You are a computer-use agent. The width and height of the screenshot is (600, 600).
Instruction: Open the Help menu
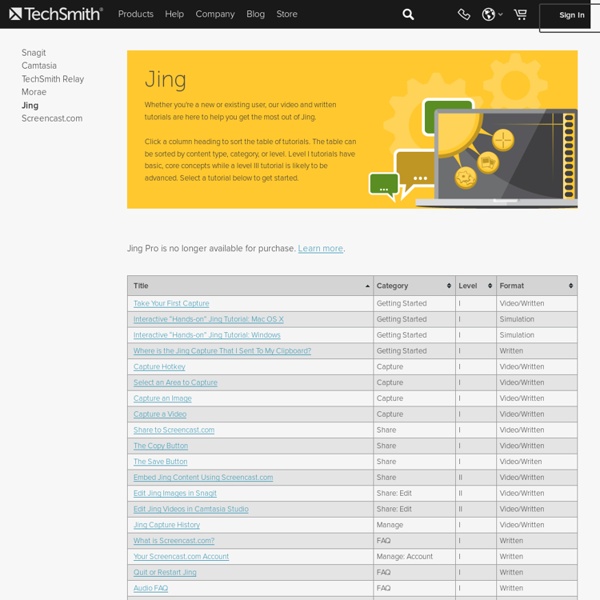tap(174, 14)
